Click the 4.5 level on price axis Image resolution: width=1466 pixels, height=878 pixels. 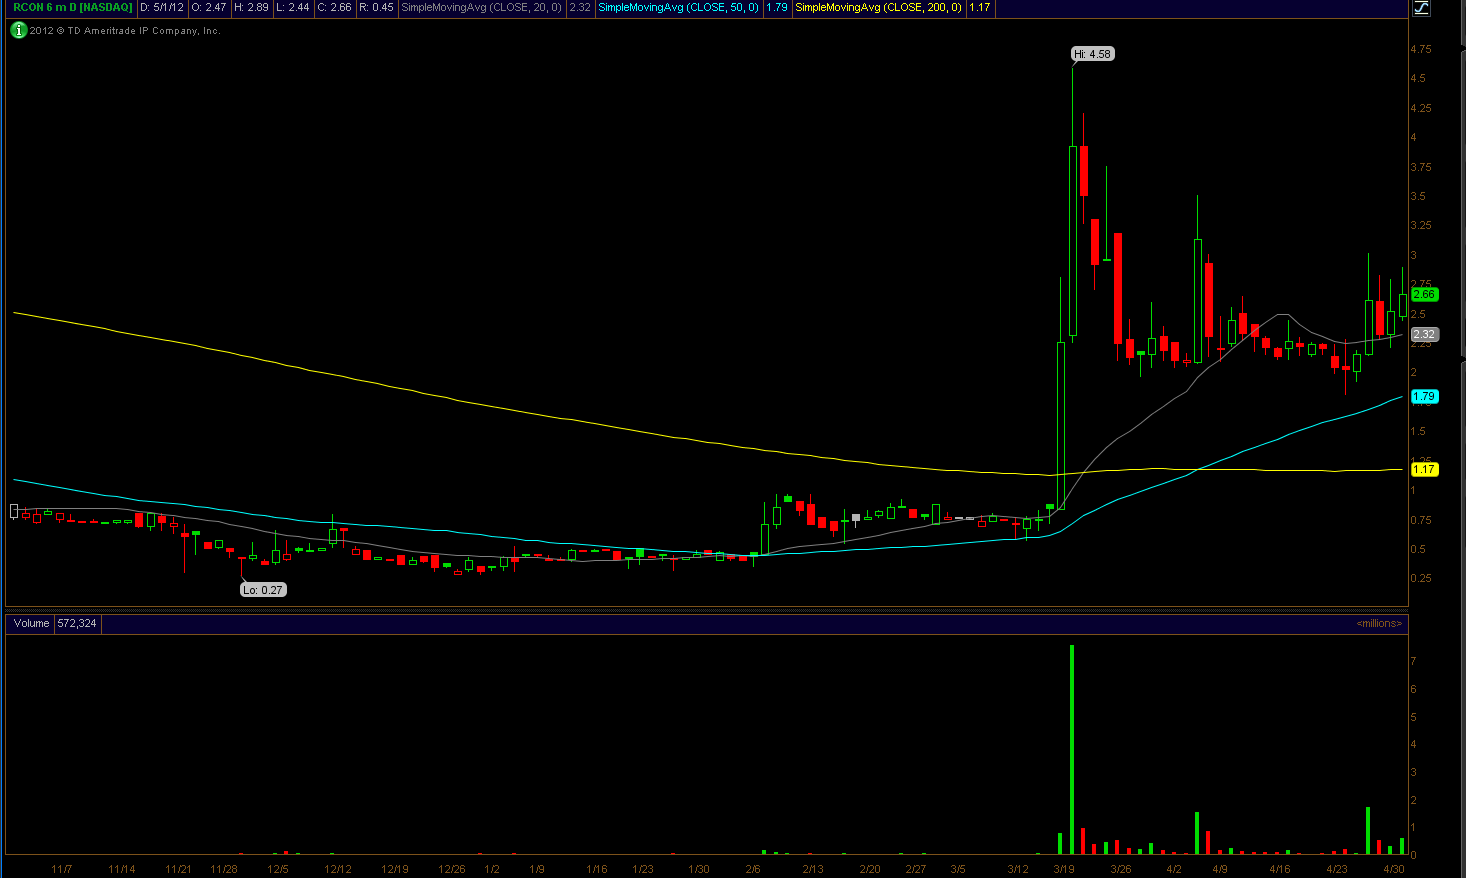pyautogui.click(x=1417, y=78)
